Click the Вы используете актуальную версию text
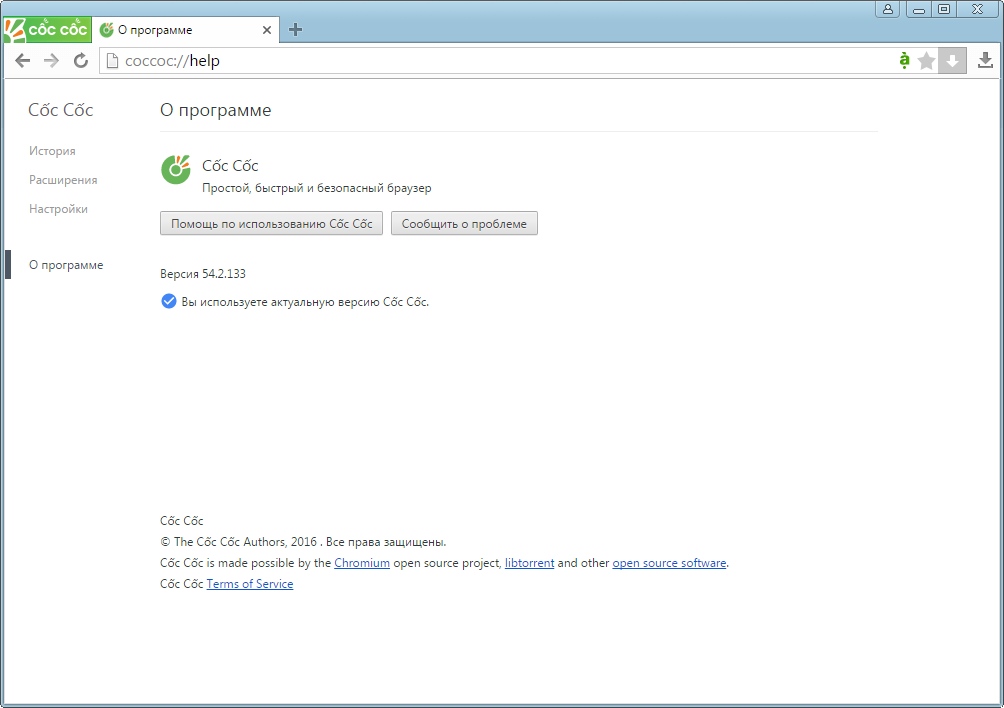 point(305,302)
